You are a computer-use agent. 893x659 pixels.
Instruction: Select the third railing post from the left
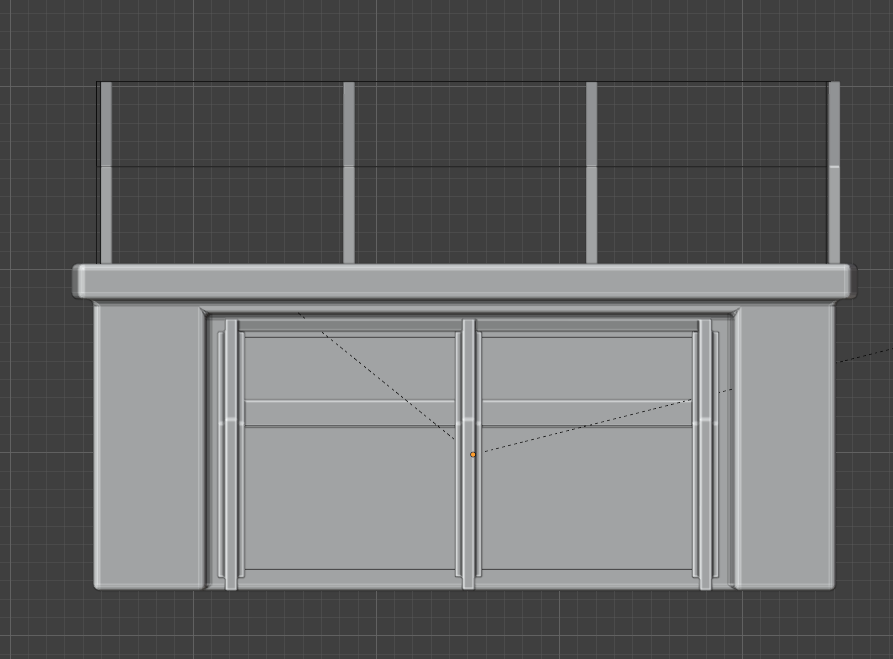591,173
